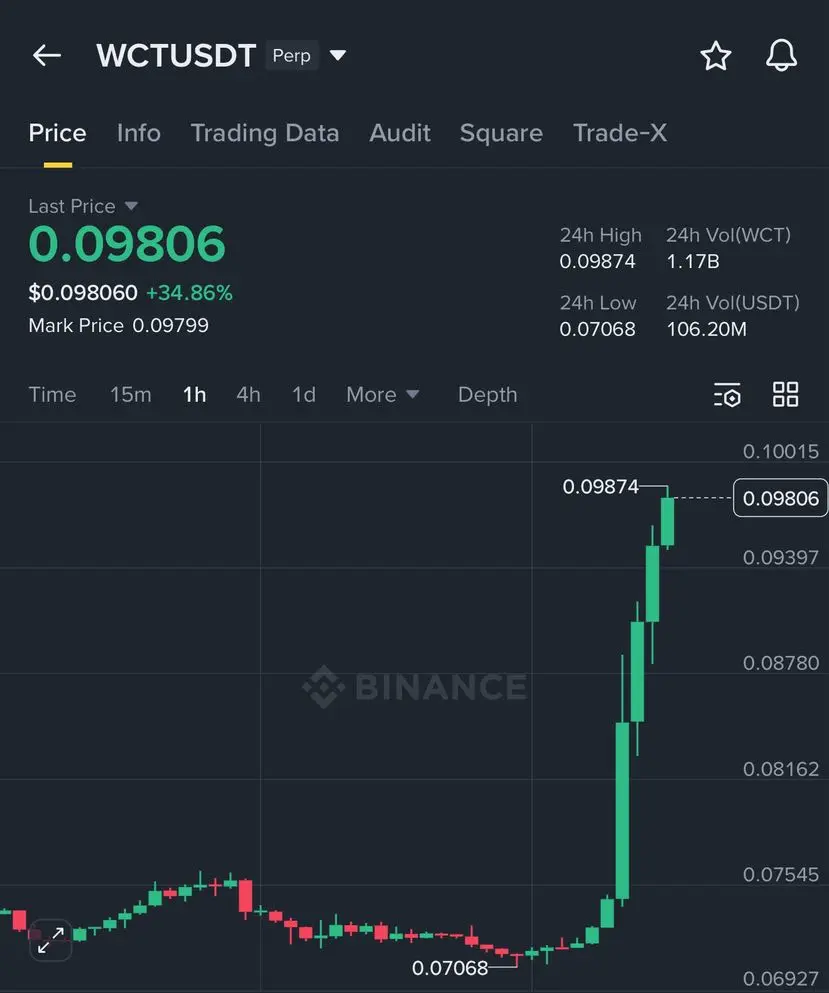Open the Trade-X tab
The width and height of the screenshot is (829, 993).
coord(619,133)
